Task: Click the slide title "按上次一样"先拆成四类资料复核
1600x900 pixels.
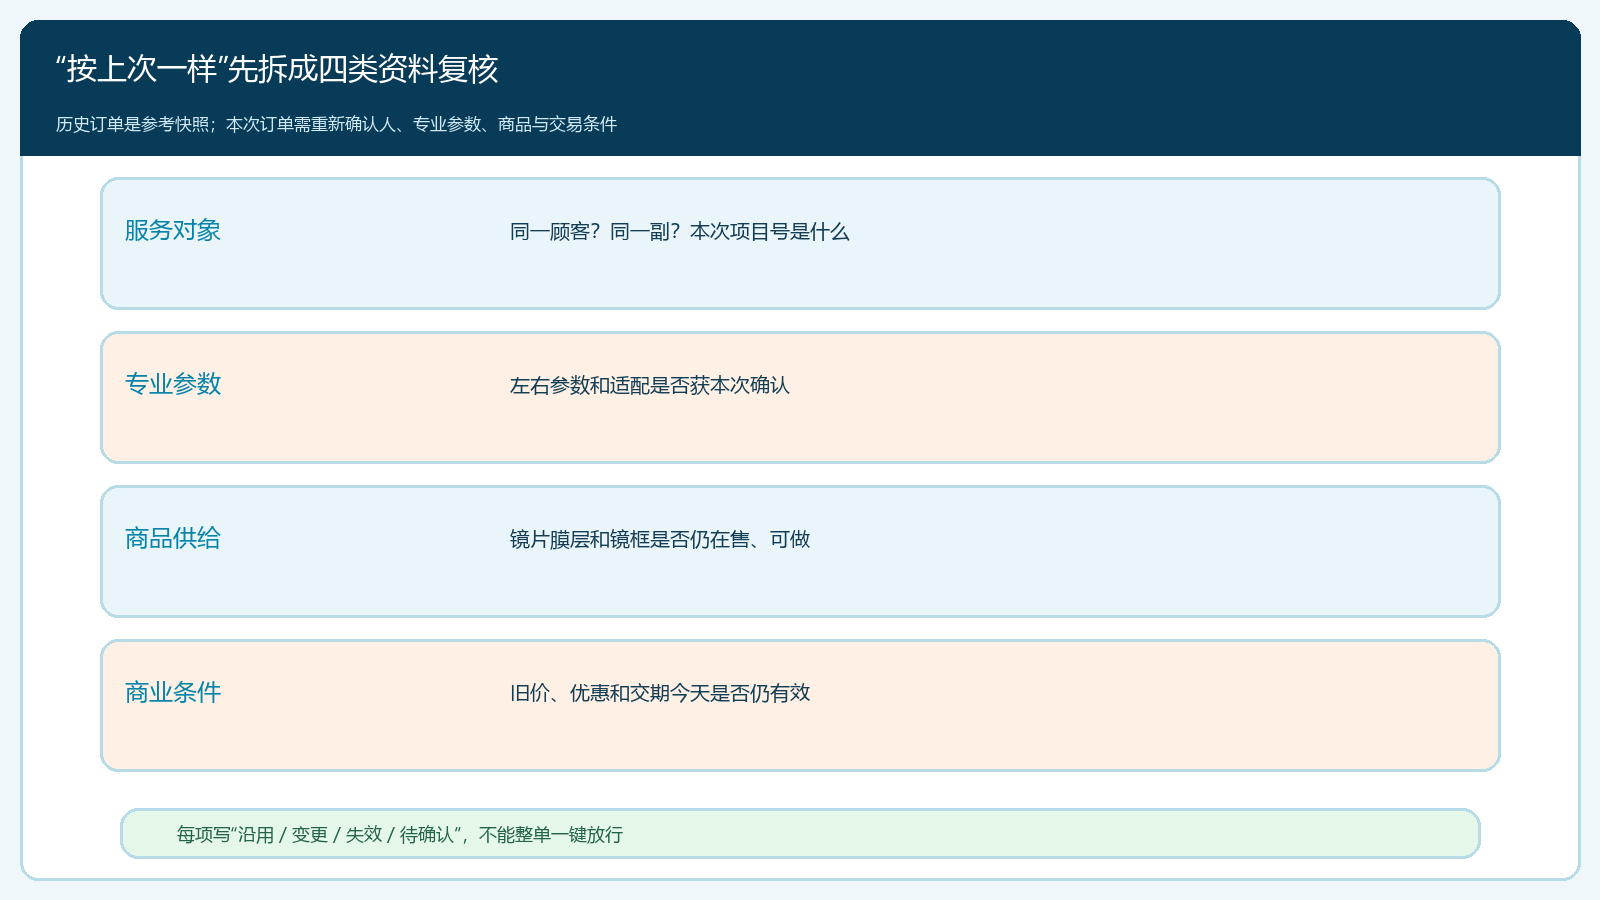Action: pyautogui.click(x=277, y=69)
